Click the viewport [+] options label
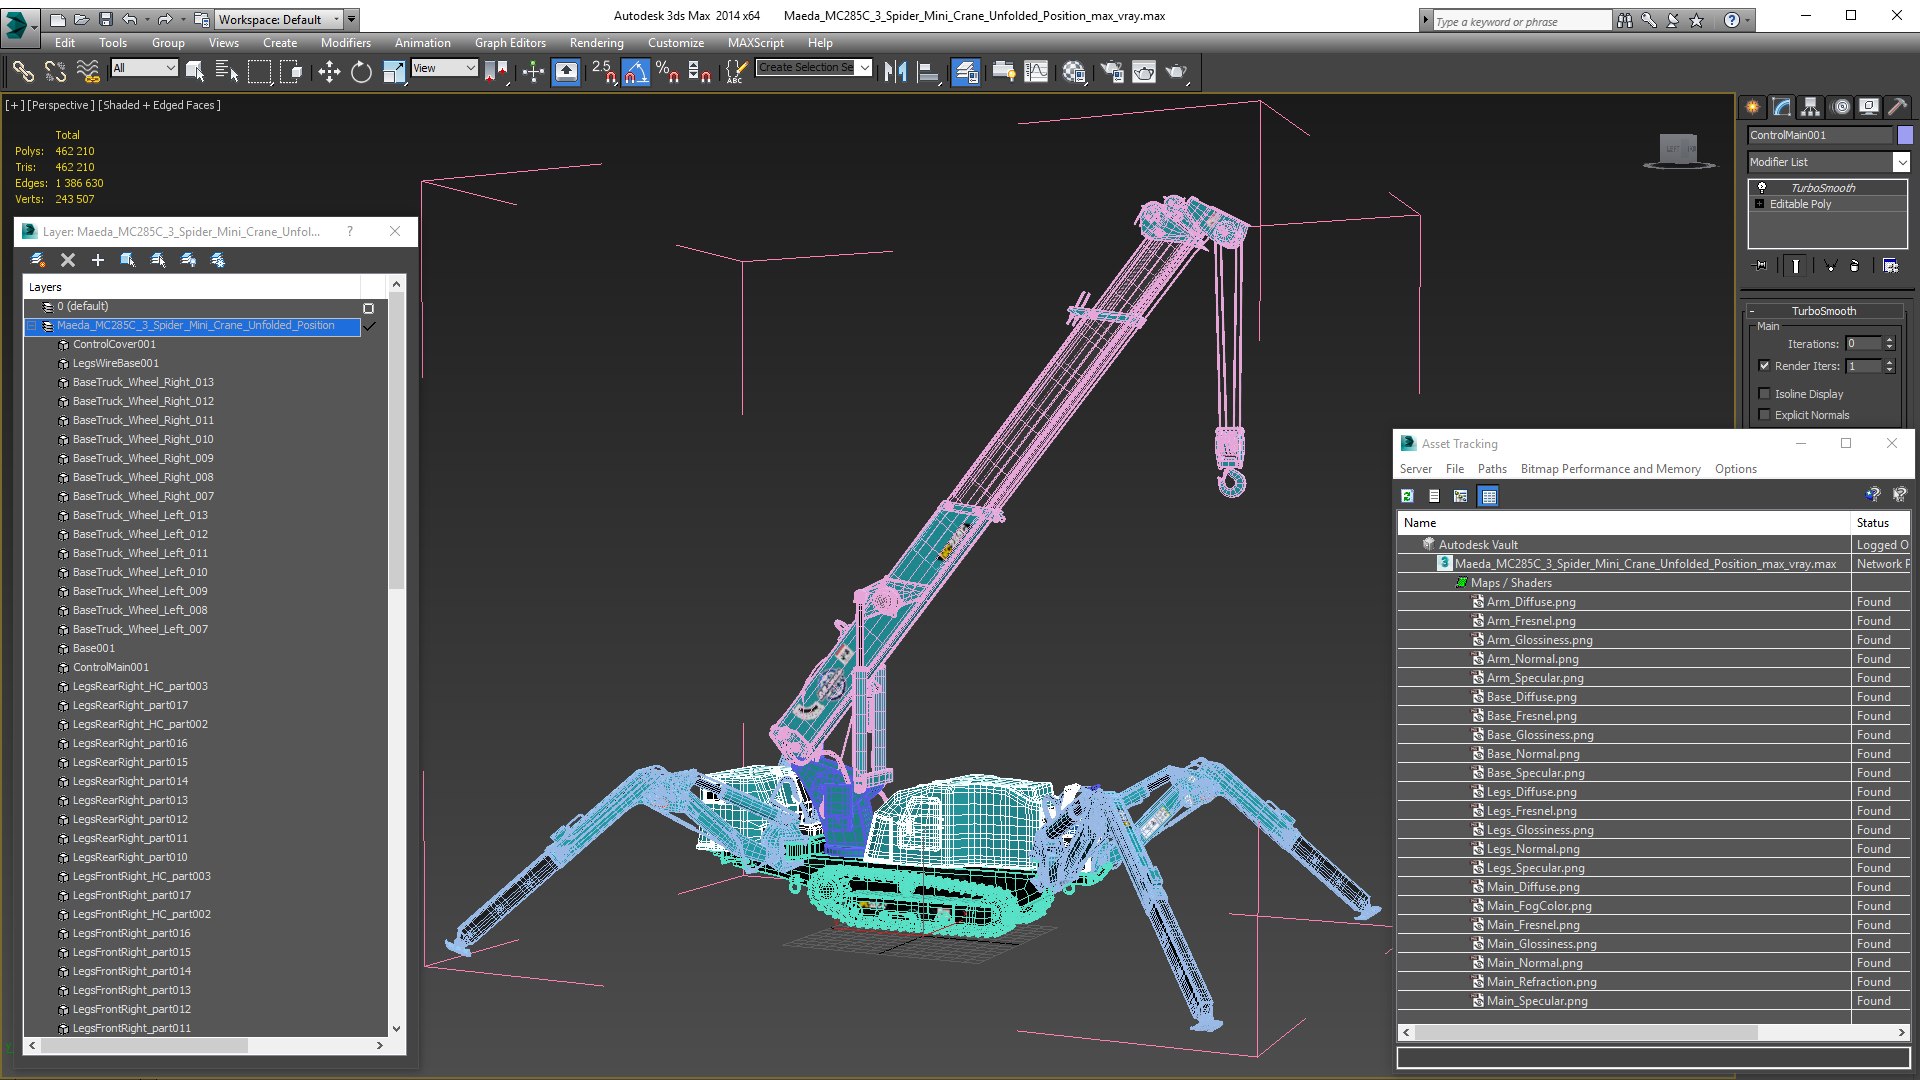The height and width of the screenshot is (1080, 1920). pos(14,105)
